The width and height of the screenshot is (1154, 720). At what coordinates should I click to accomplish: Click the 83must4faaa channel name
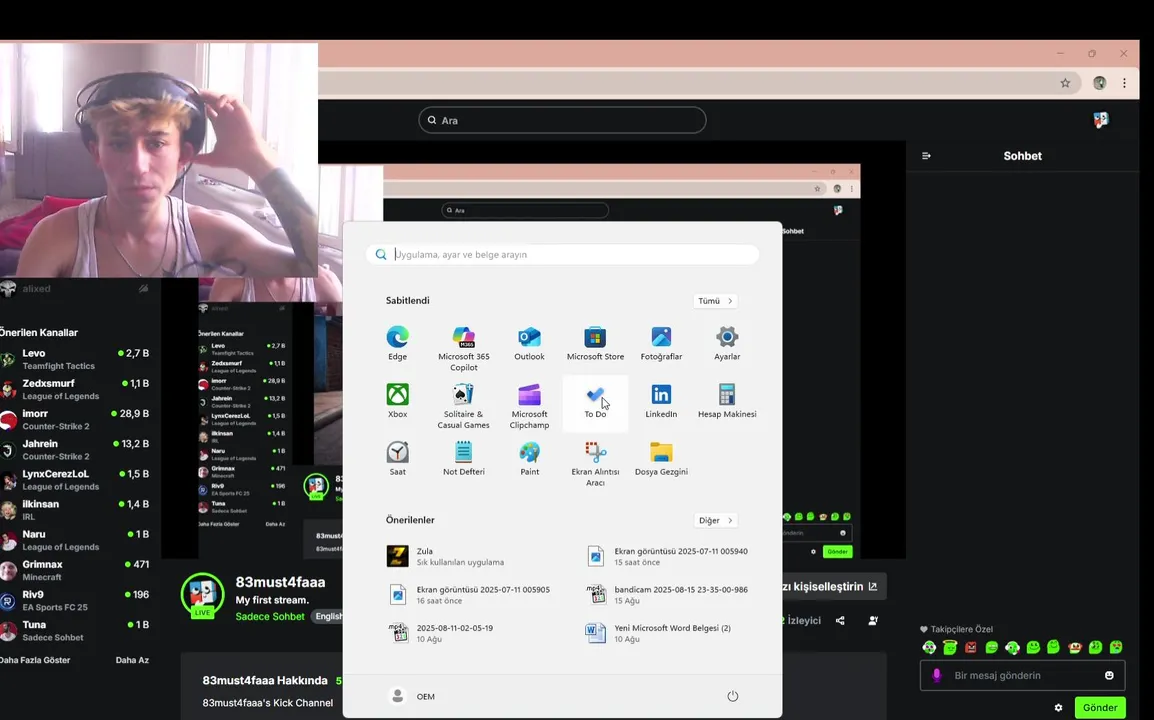[x=280, y=582]
